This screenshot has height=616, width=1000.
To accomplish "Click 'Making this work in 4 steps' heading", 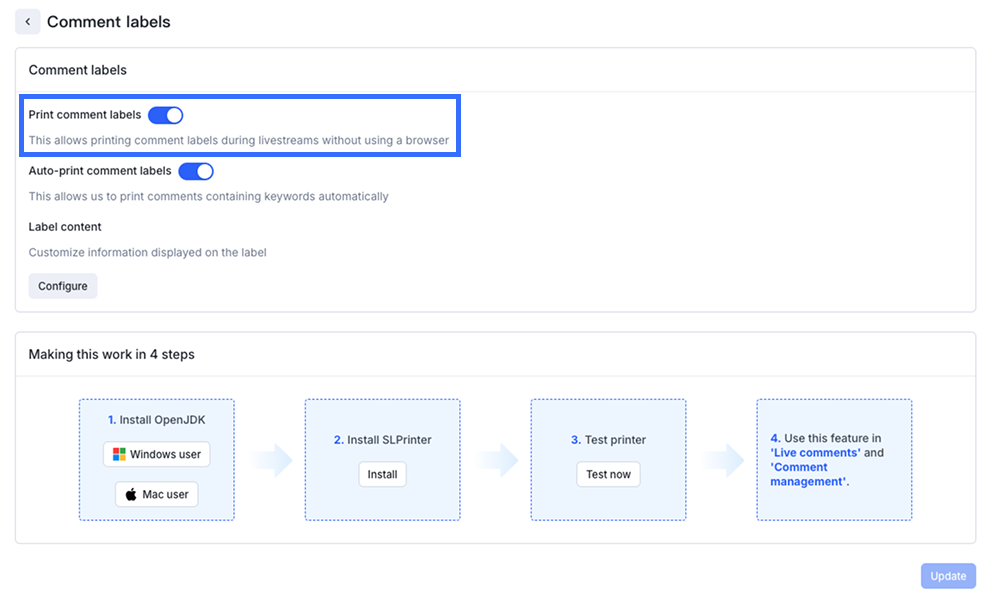I will point(112,354).
